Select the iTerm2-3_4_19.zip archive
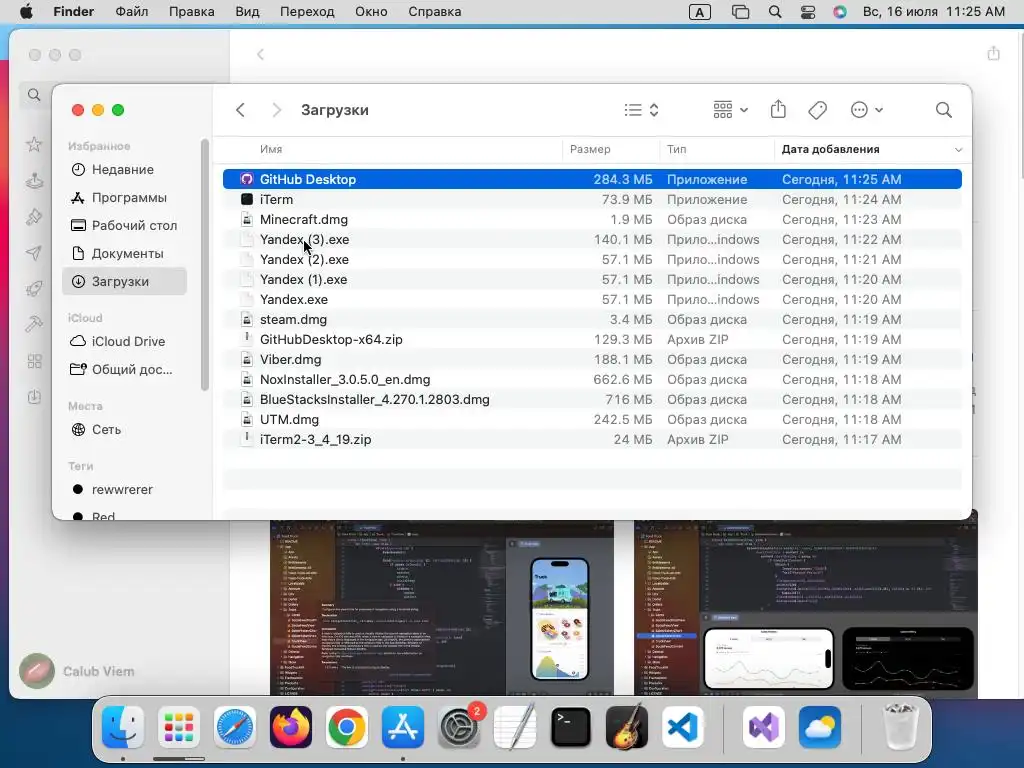Viewport: 1024px width, 768px height. click(592, 440)
